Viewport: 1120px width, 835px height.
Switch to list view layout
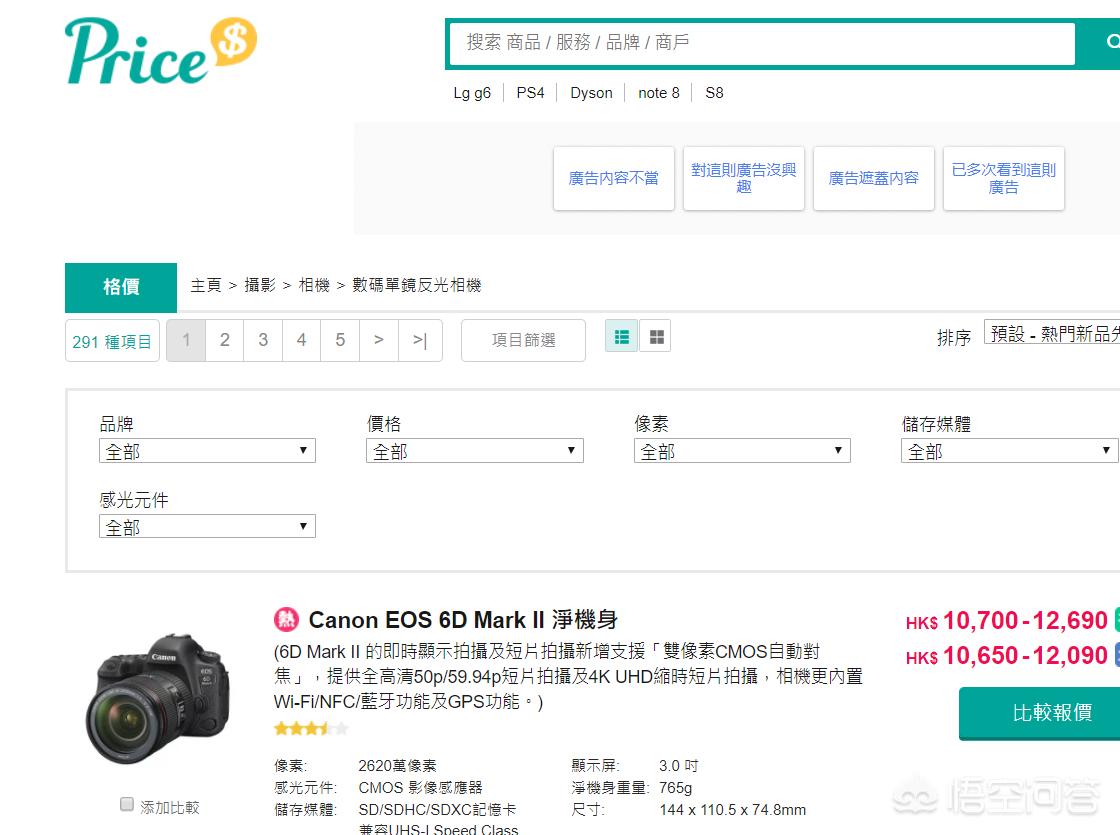[x=622, y=337]
